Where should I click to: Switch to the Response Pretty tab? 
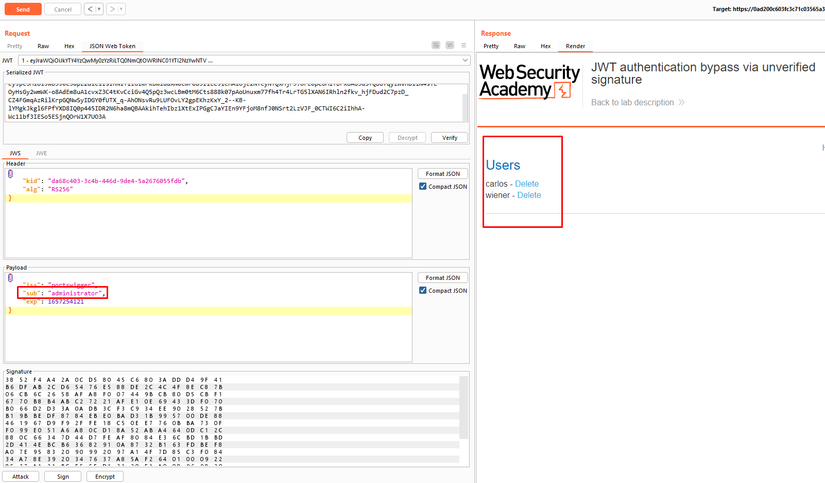tap(491, 46)
